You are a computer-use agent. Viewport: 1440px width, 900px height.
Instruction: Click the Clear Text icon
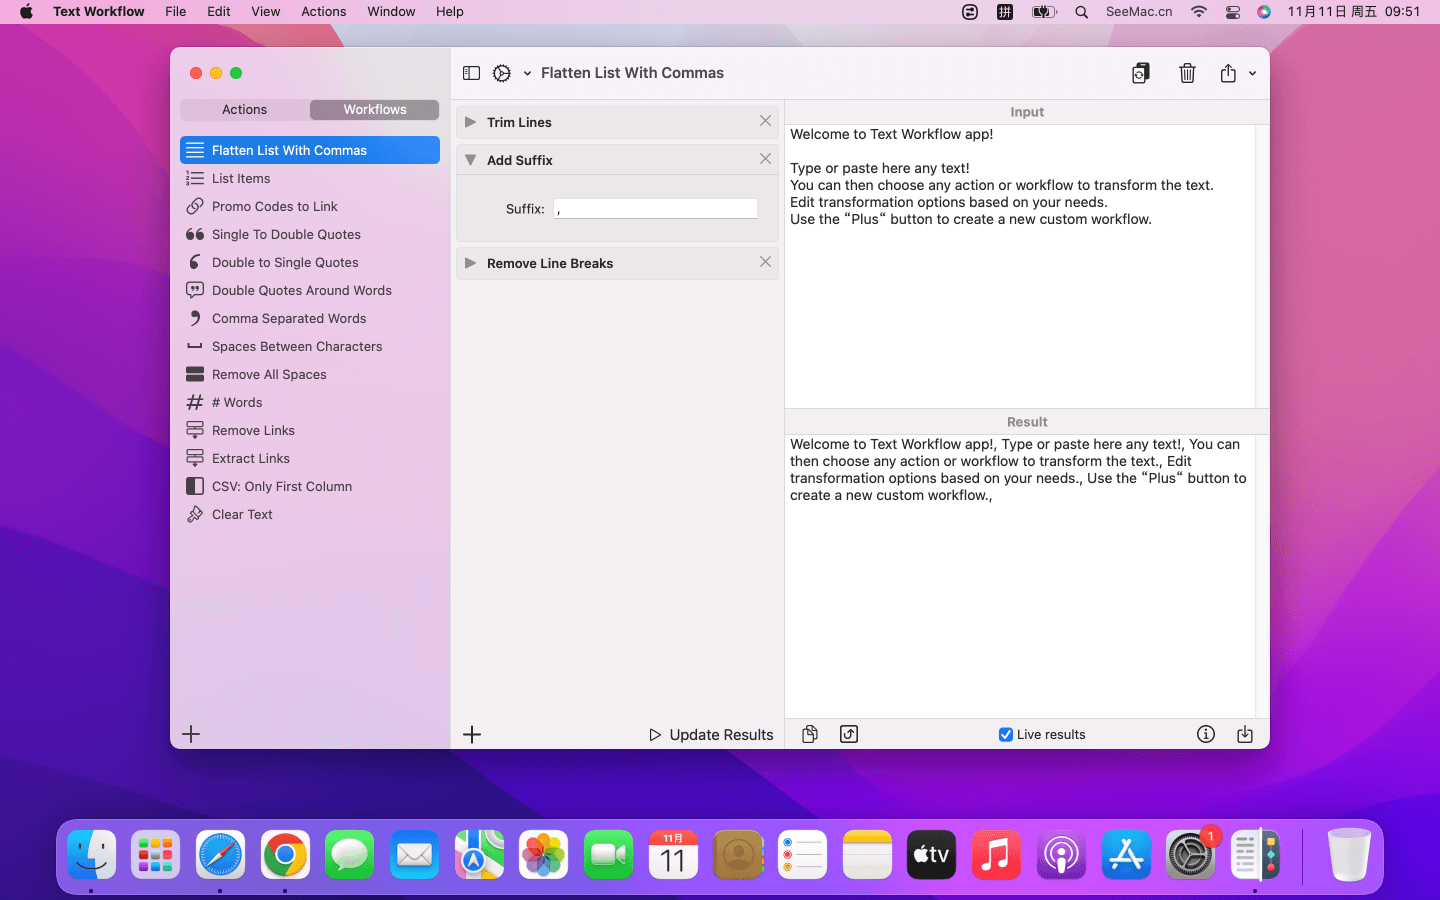pyautogui.click(x=195, y=514)
